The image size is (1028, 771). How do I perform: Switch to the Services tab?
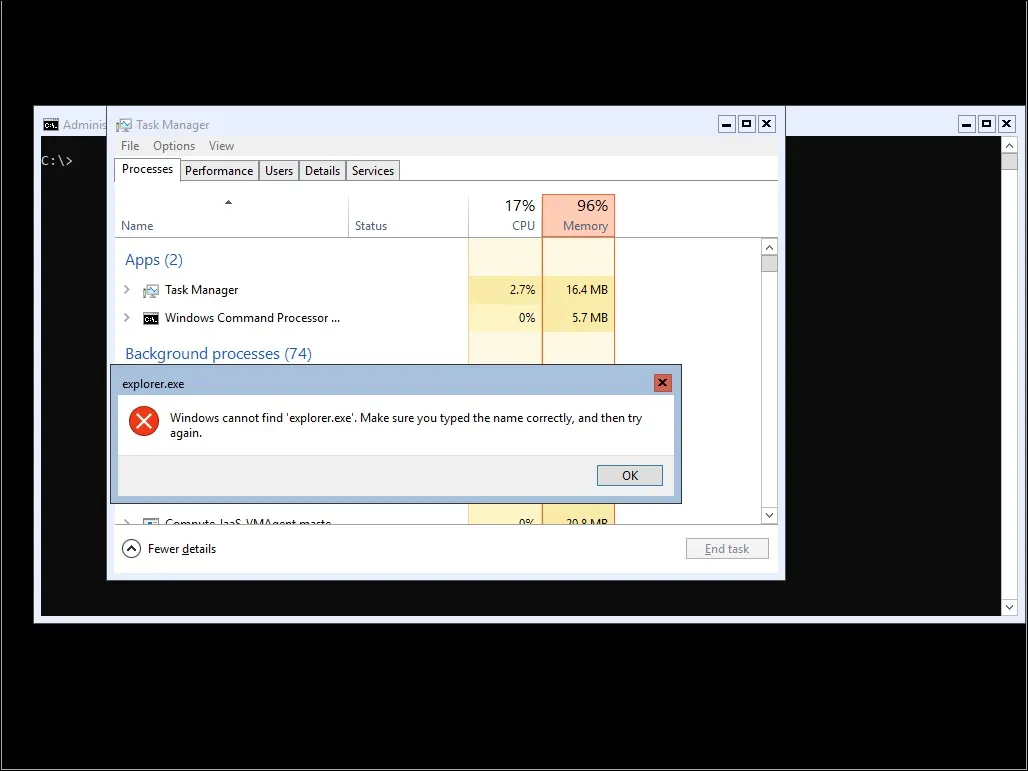coord(372,170)
